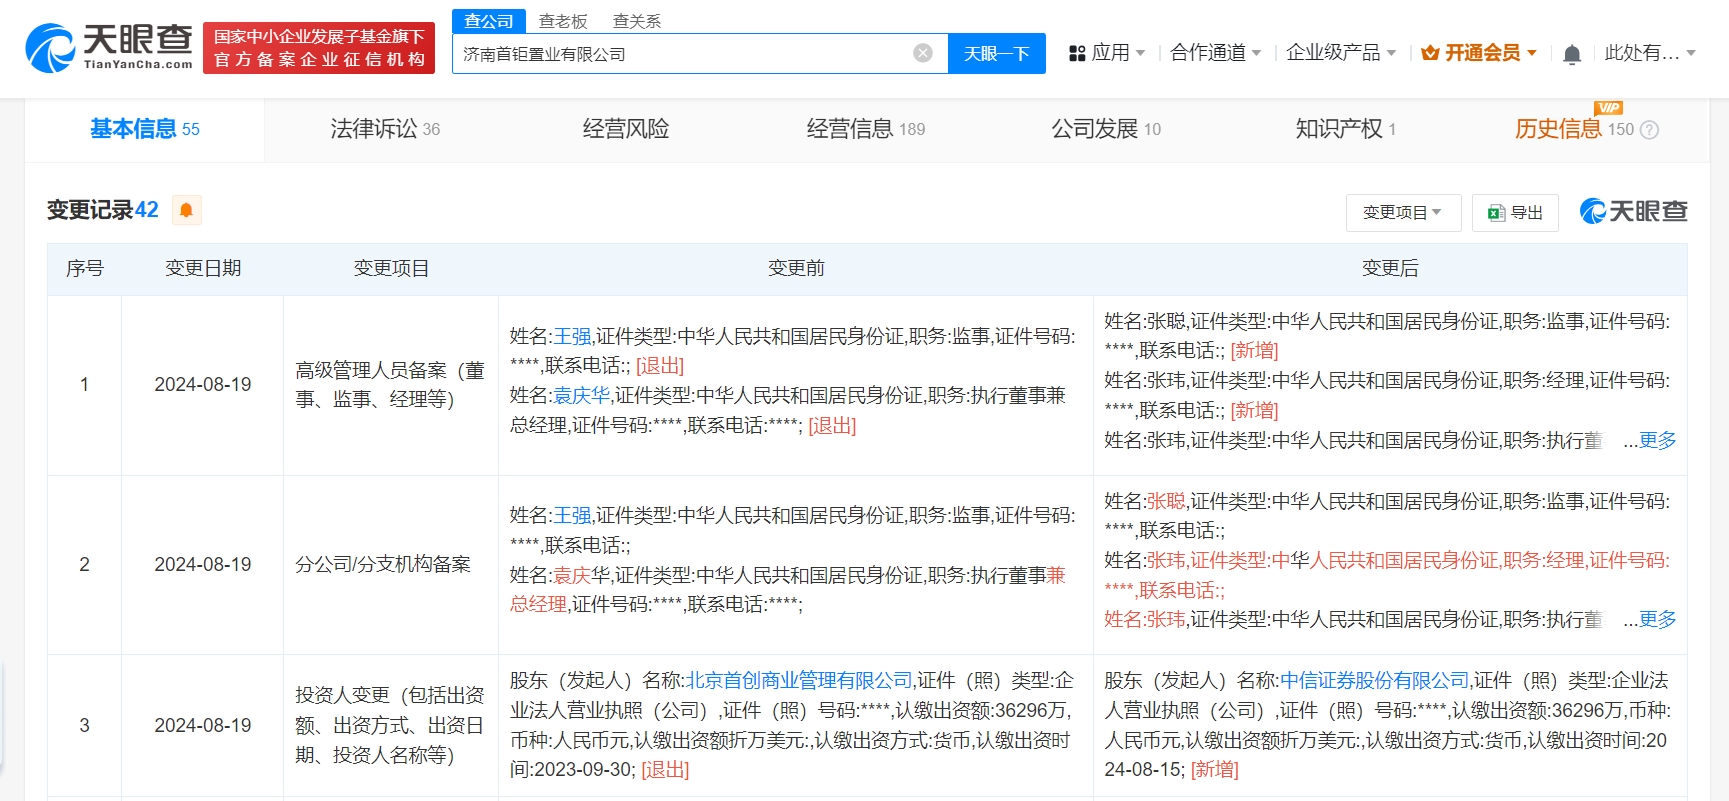Click the help question mark near 历史信息
1729x801 pixels.
(1650, 130)
